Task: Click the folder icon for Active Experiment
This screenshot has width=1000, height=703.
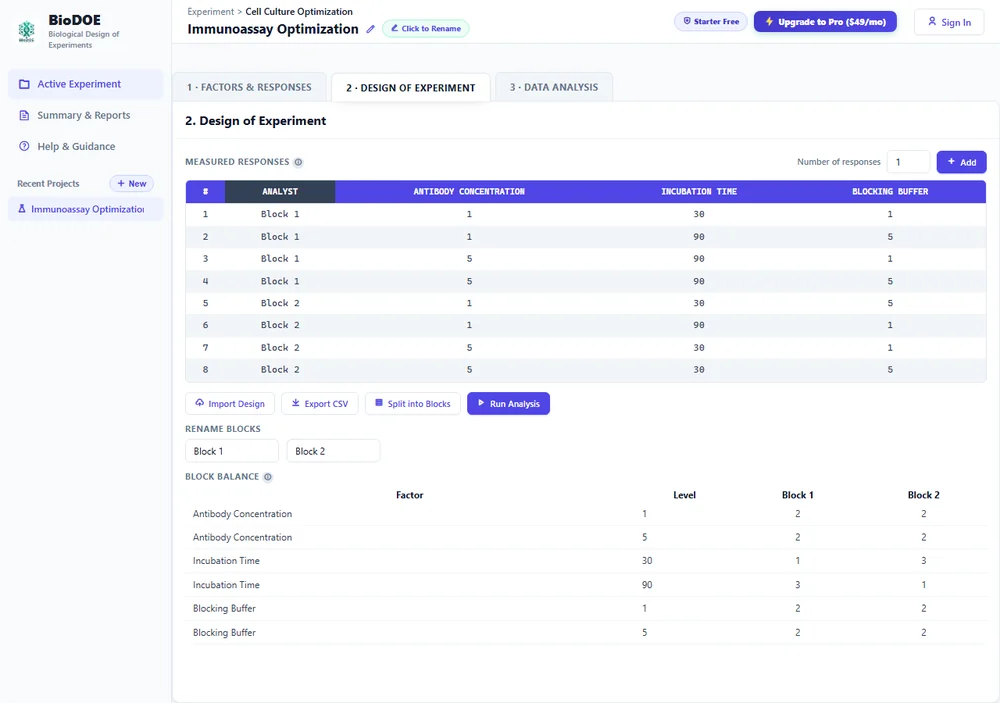Action: coord(24,84)
